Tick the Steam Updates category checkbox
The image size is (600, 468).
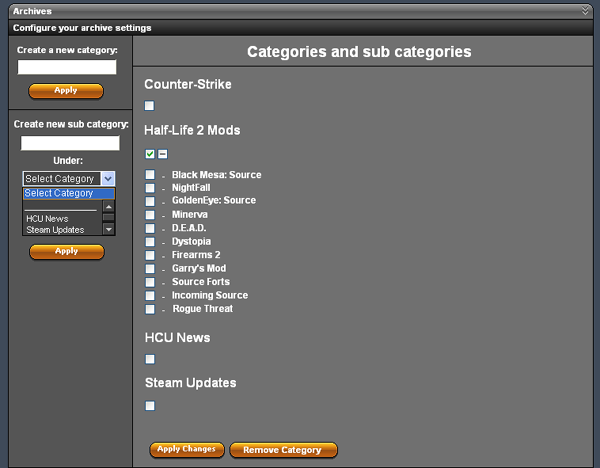pyautogui.click(x=150, y=406)
